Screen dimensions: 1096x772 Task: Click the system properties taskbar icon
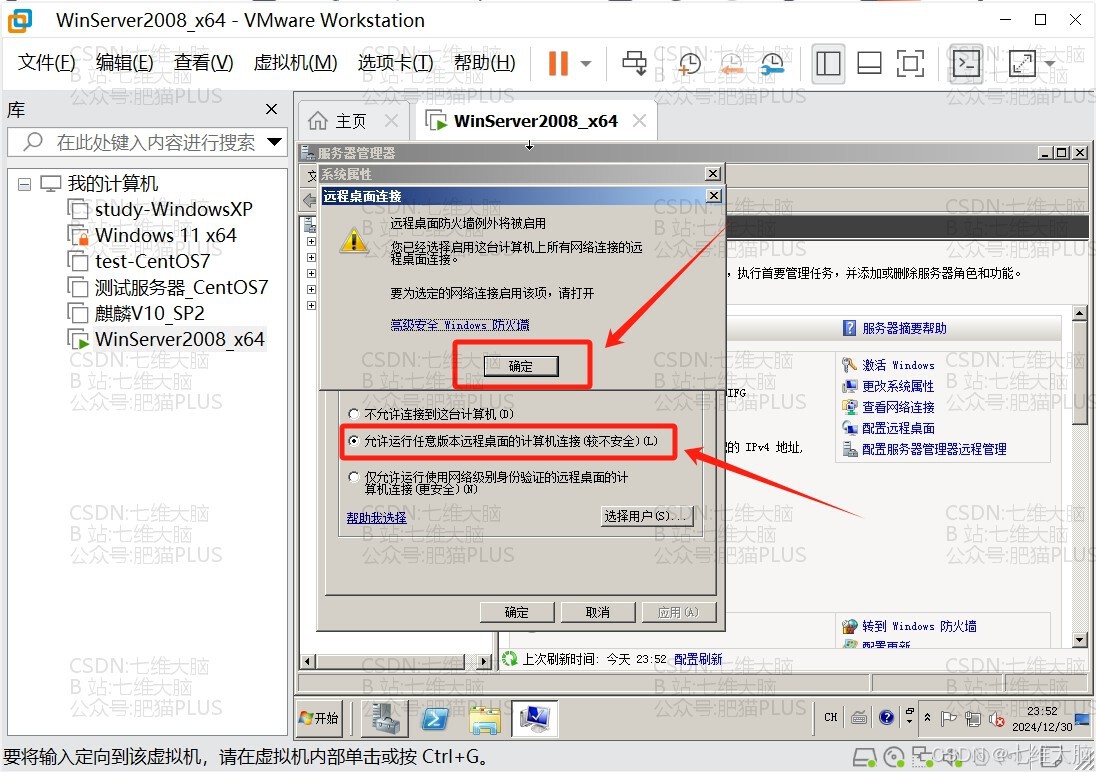[x=535, y=719]
